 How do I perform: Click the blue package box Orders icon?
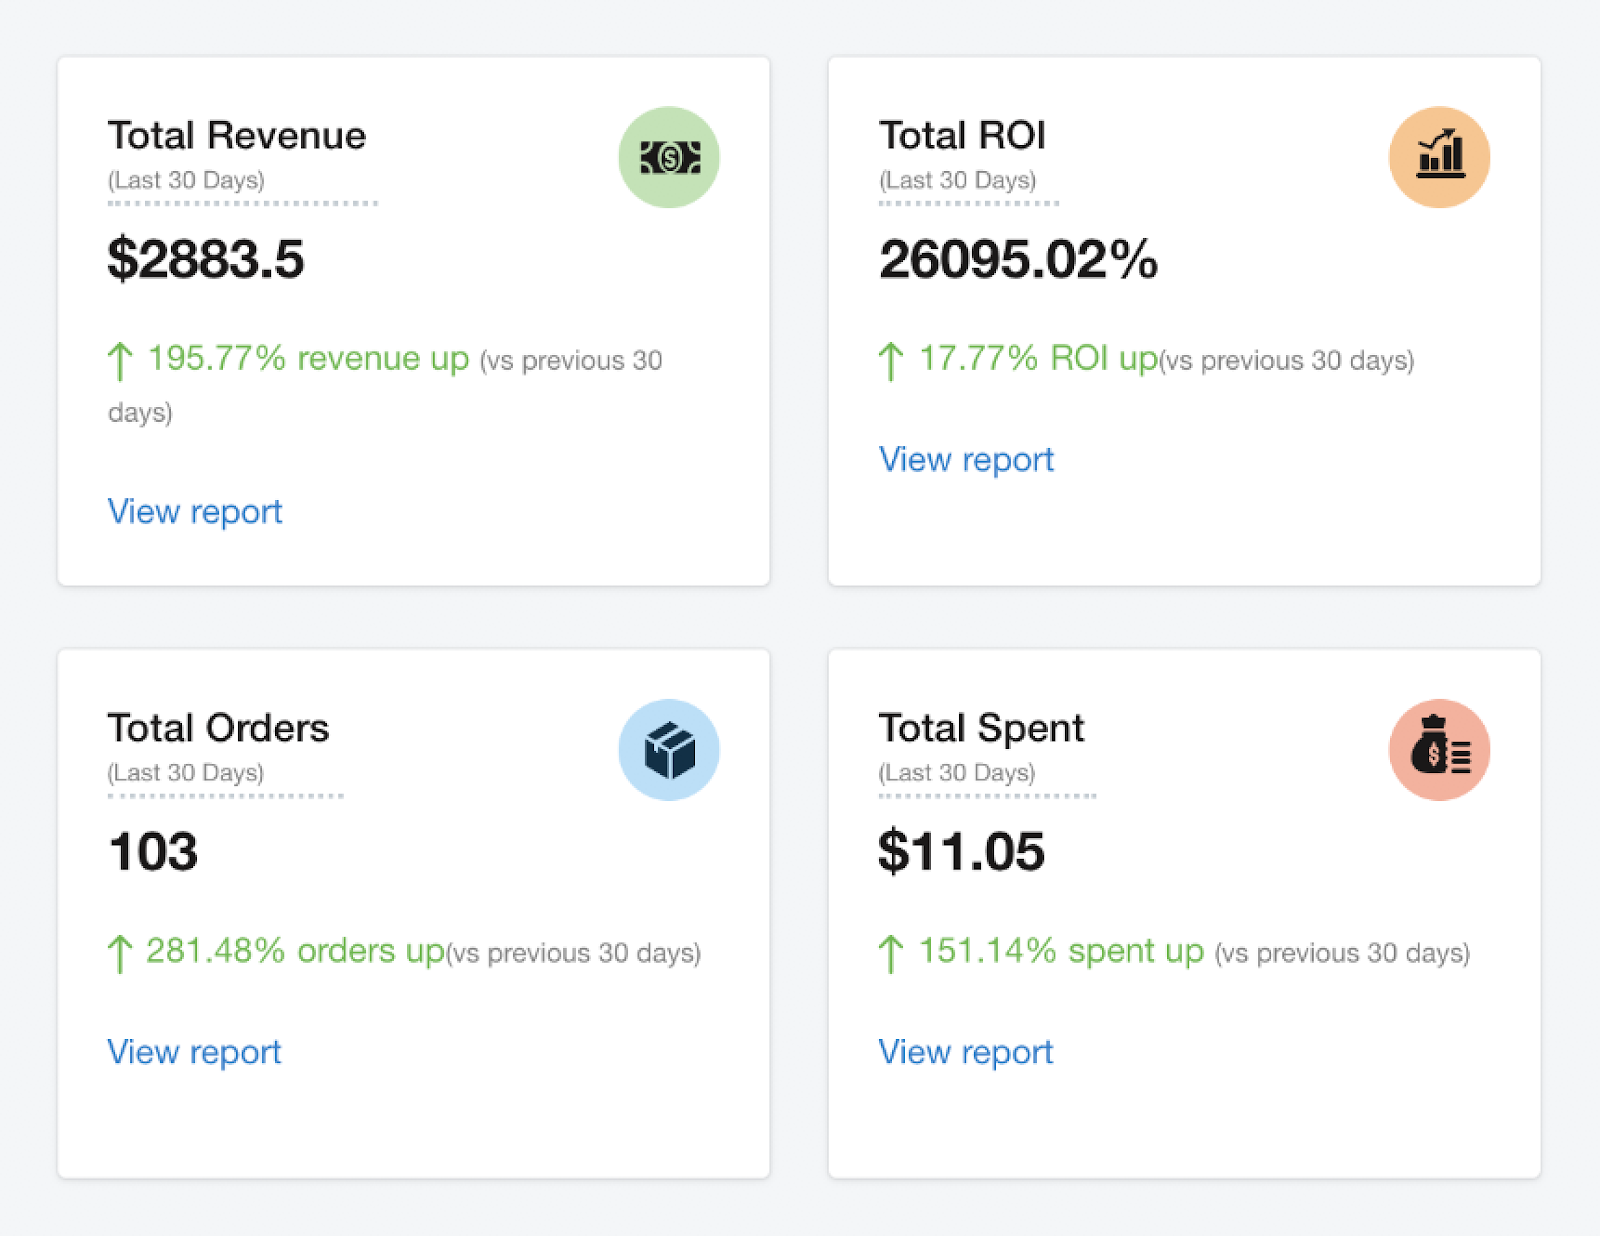pos(669,750)
